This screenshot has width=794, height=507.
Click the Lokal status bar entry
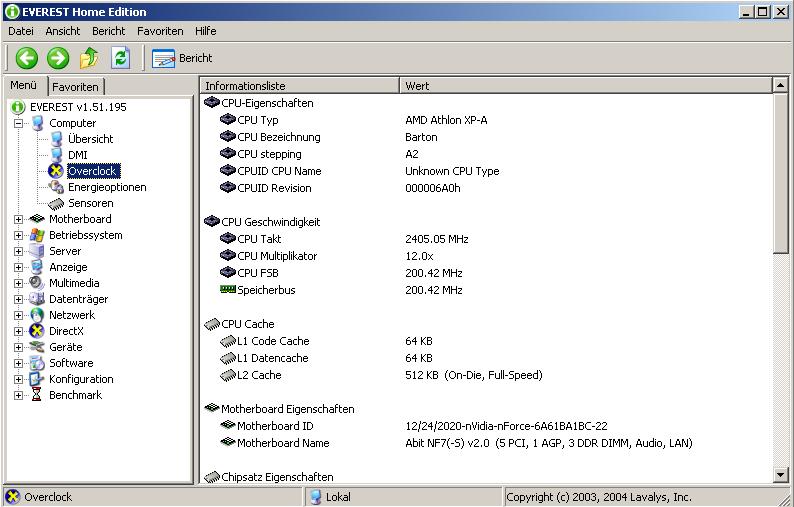(403, 497)
